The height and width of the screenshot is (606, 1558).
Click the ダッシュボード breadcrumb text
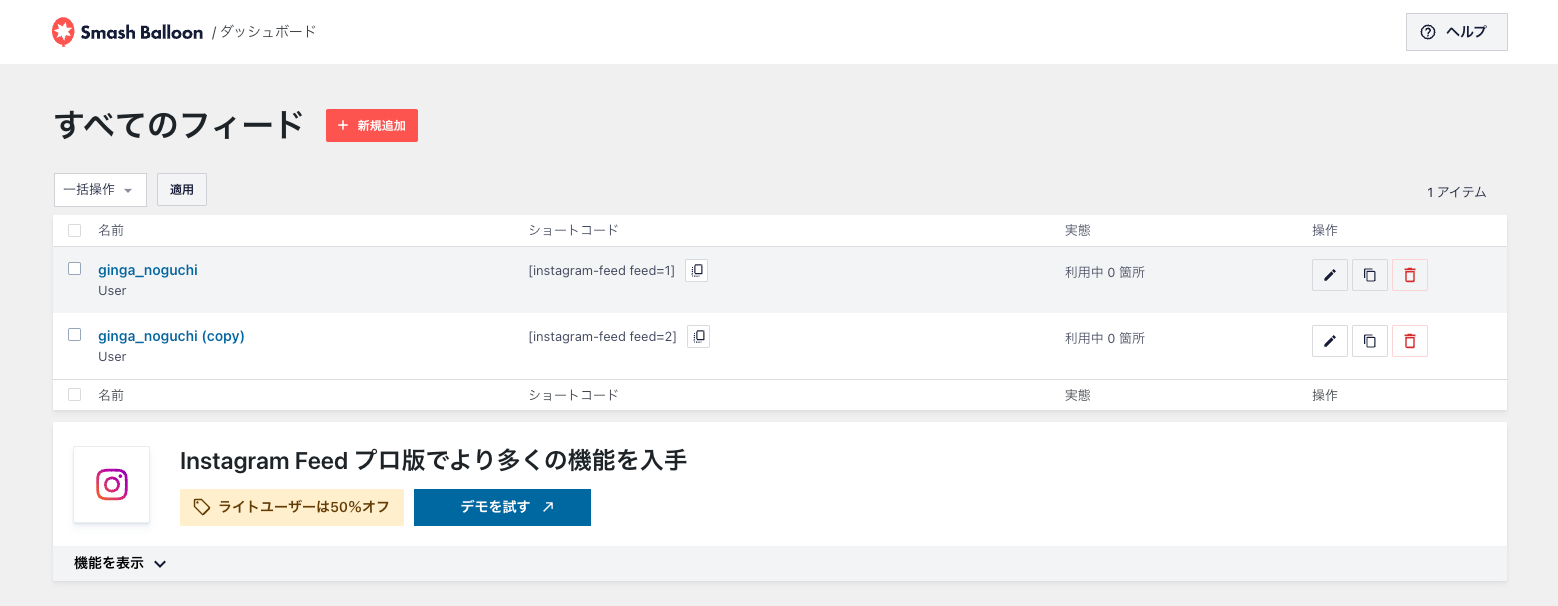pos(268,32)
